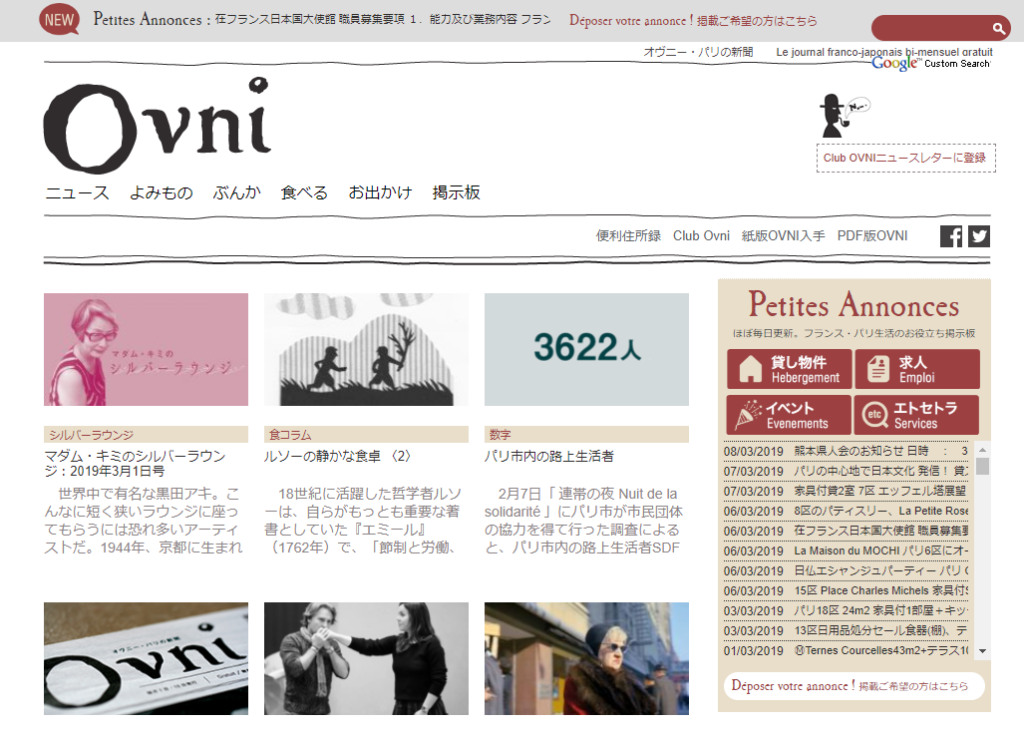
Task: Open 06/03/2019 日仏エシャンジュパーティー announcement
Action: pyautogui.click(x=846, y=571)
